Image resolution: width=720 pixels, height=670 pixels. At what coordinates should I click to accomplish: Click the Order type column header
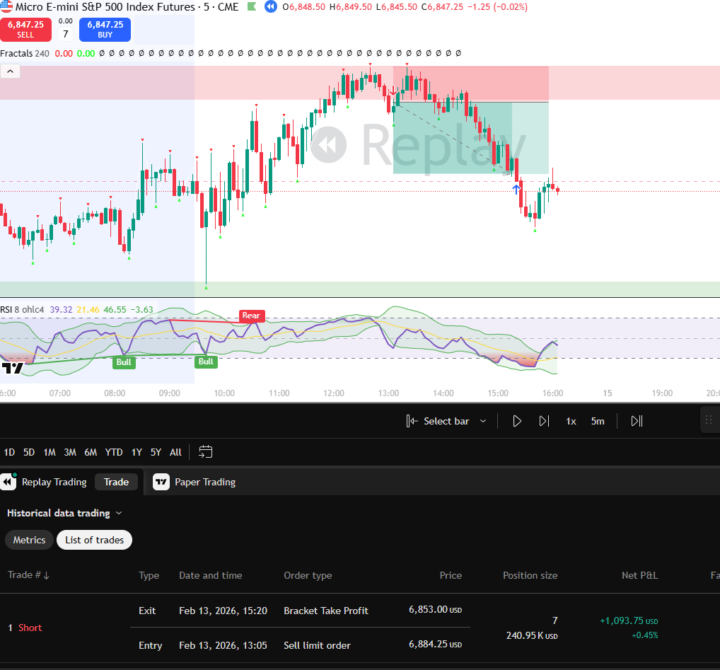click(x=308, y=575)
